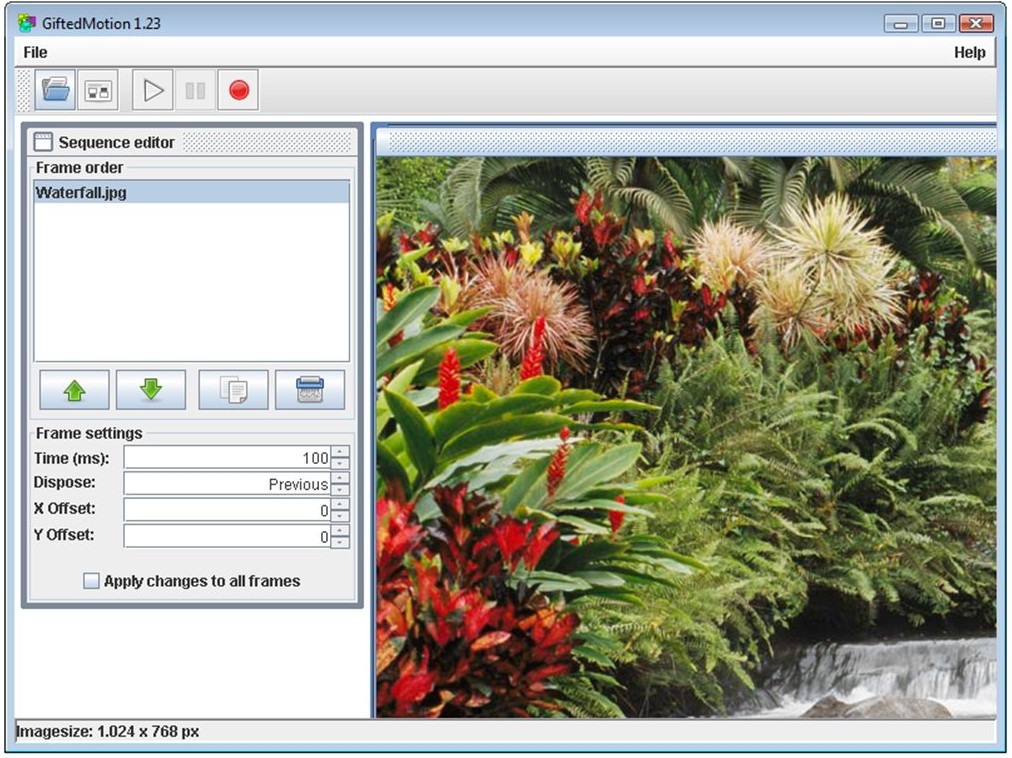Open the export settings icon
Viewport: 1012px width, 758px height.
pos(97,89)
